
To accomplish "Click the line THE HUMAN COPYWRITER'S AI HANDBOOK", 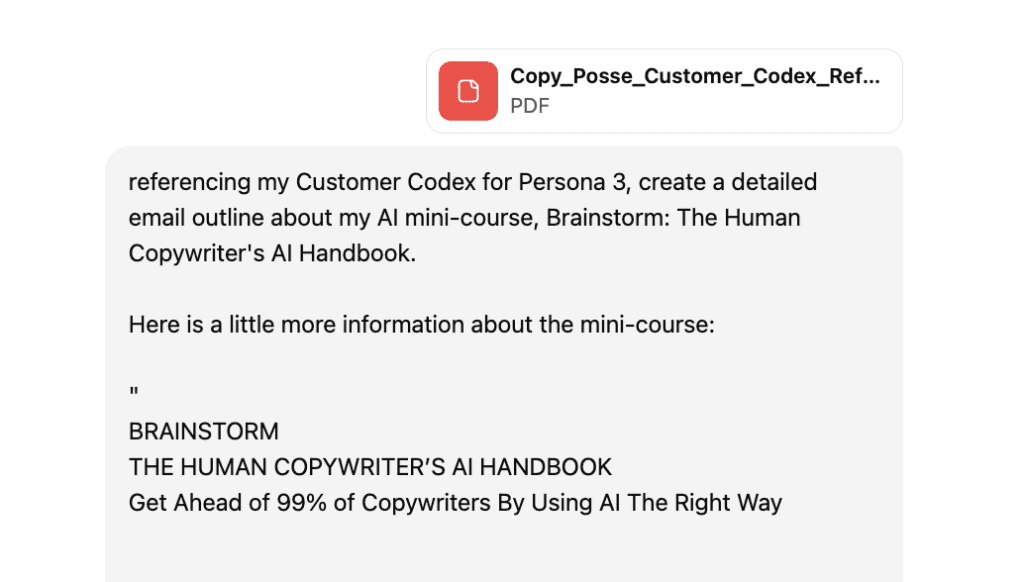I will pyautogui.click(x=371, y=467).
